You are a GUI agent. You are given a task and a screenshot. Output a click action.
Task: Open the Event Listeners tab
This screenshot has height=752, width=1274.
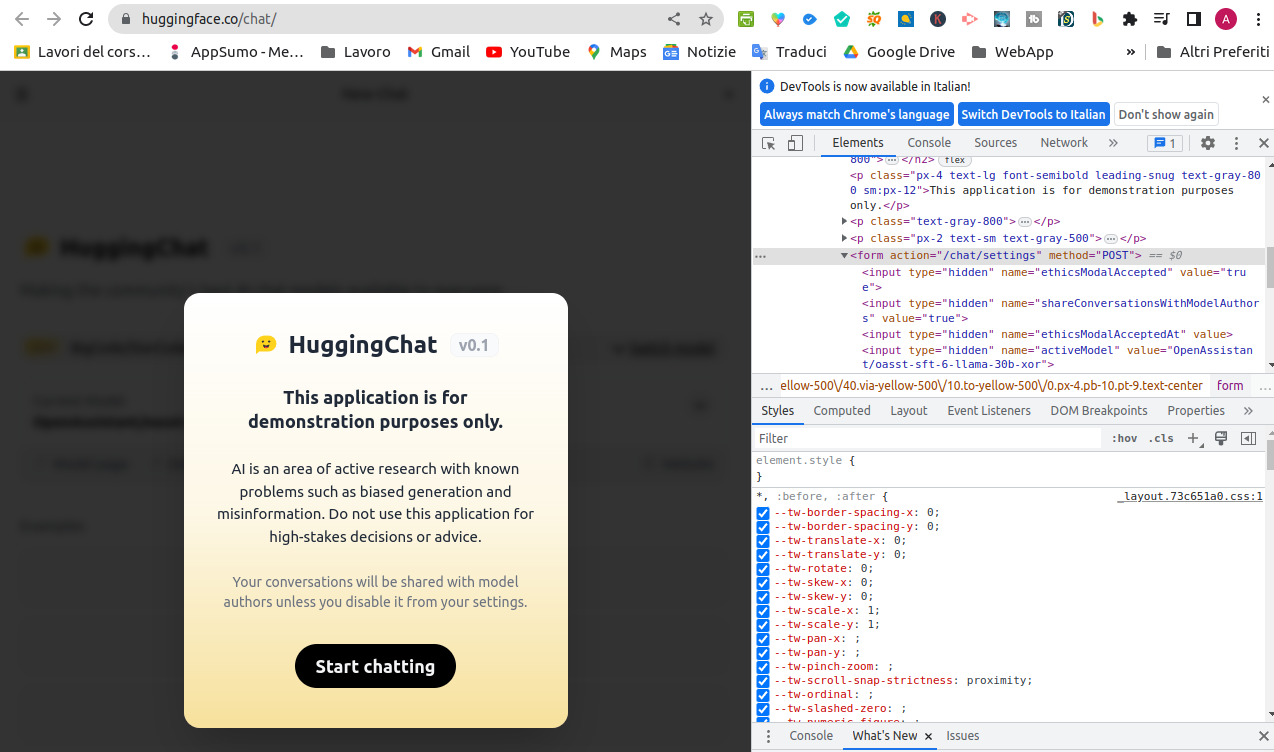[988, 410]
